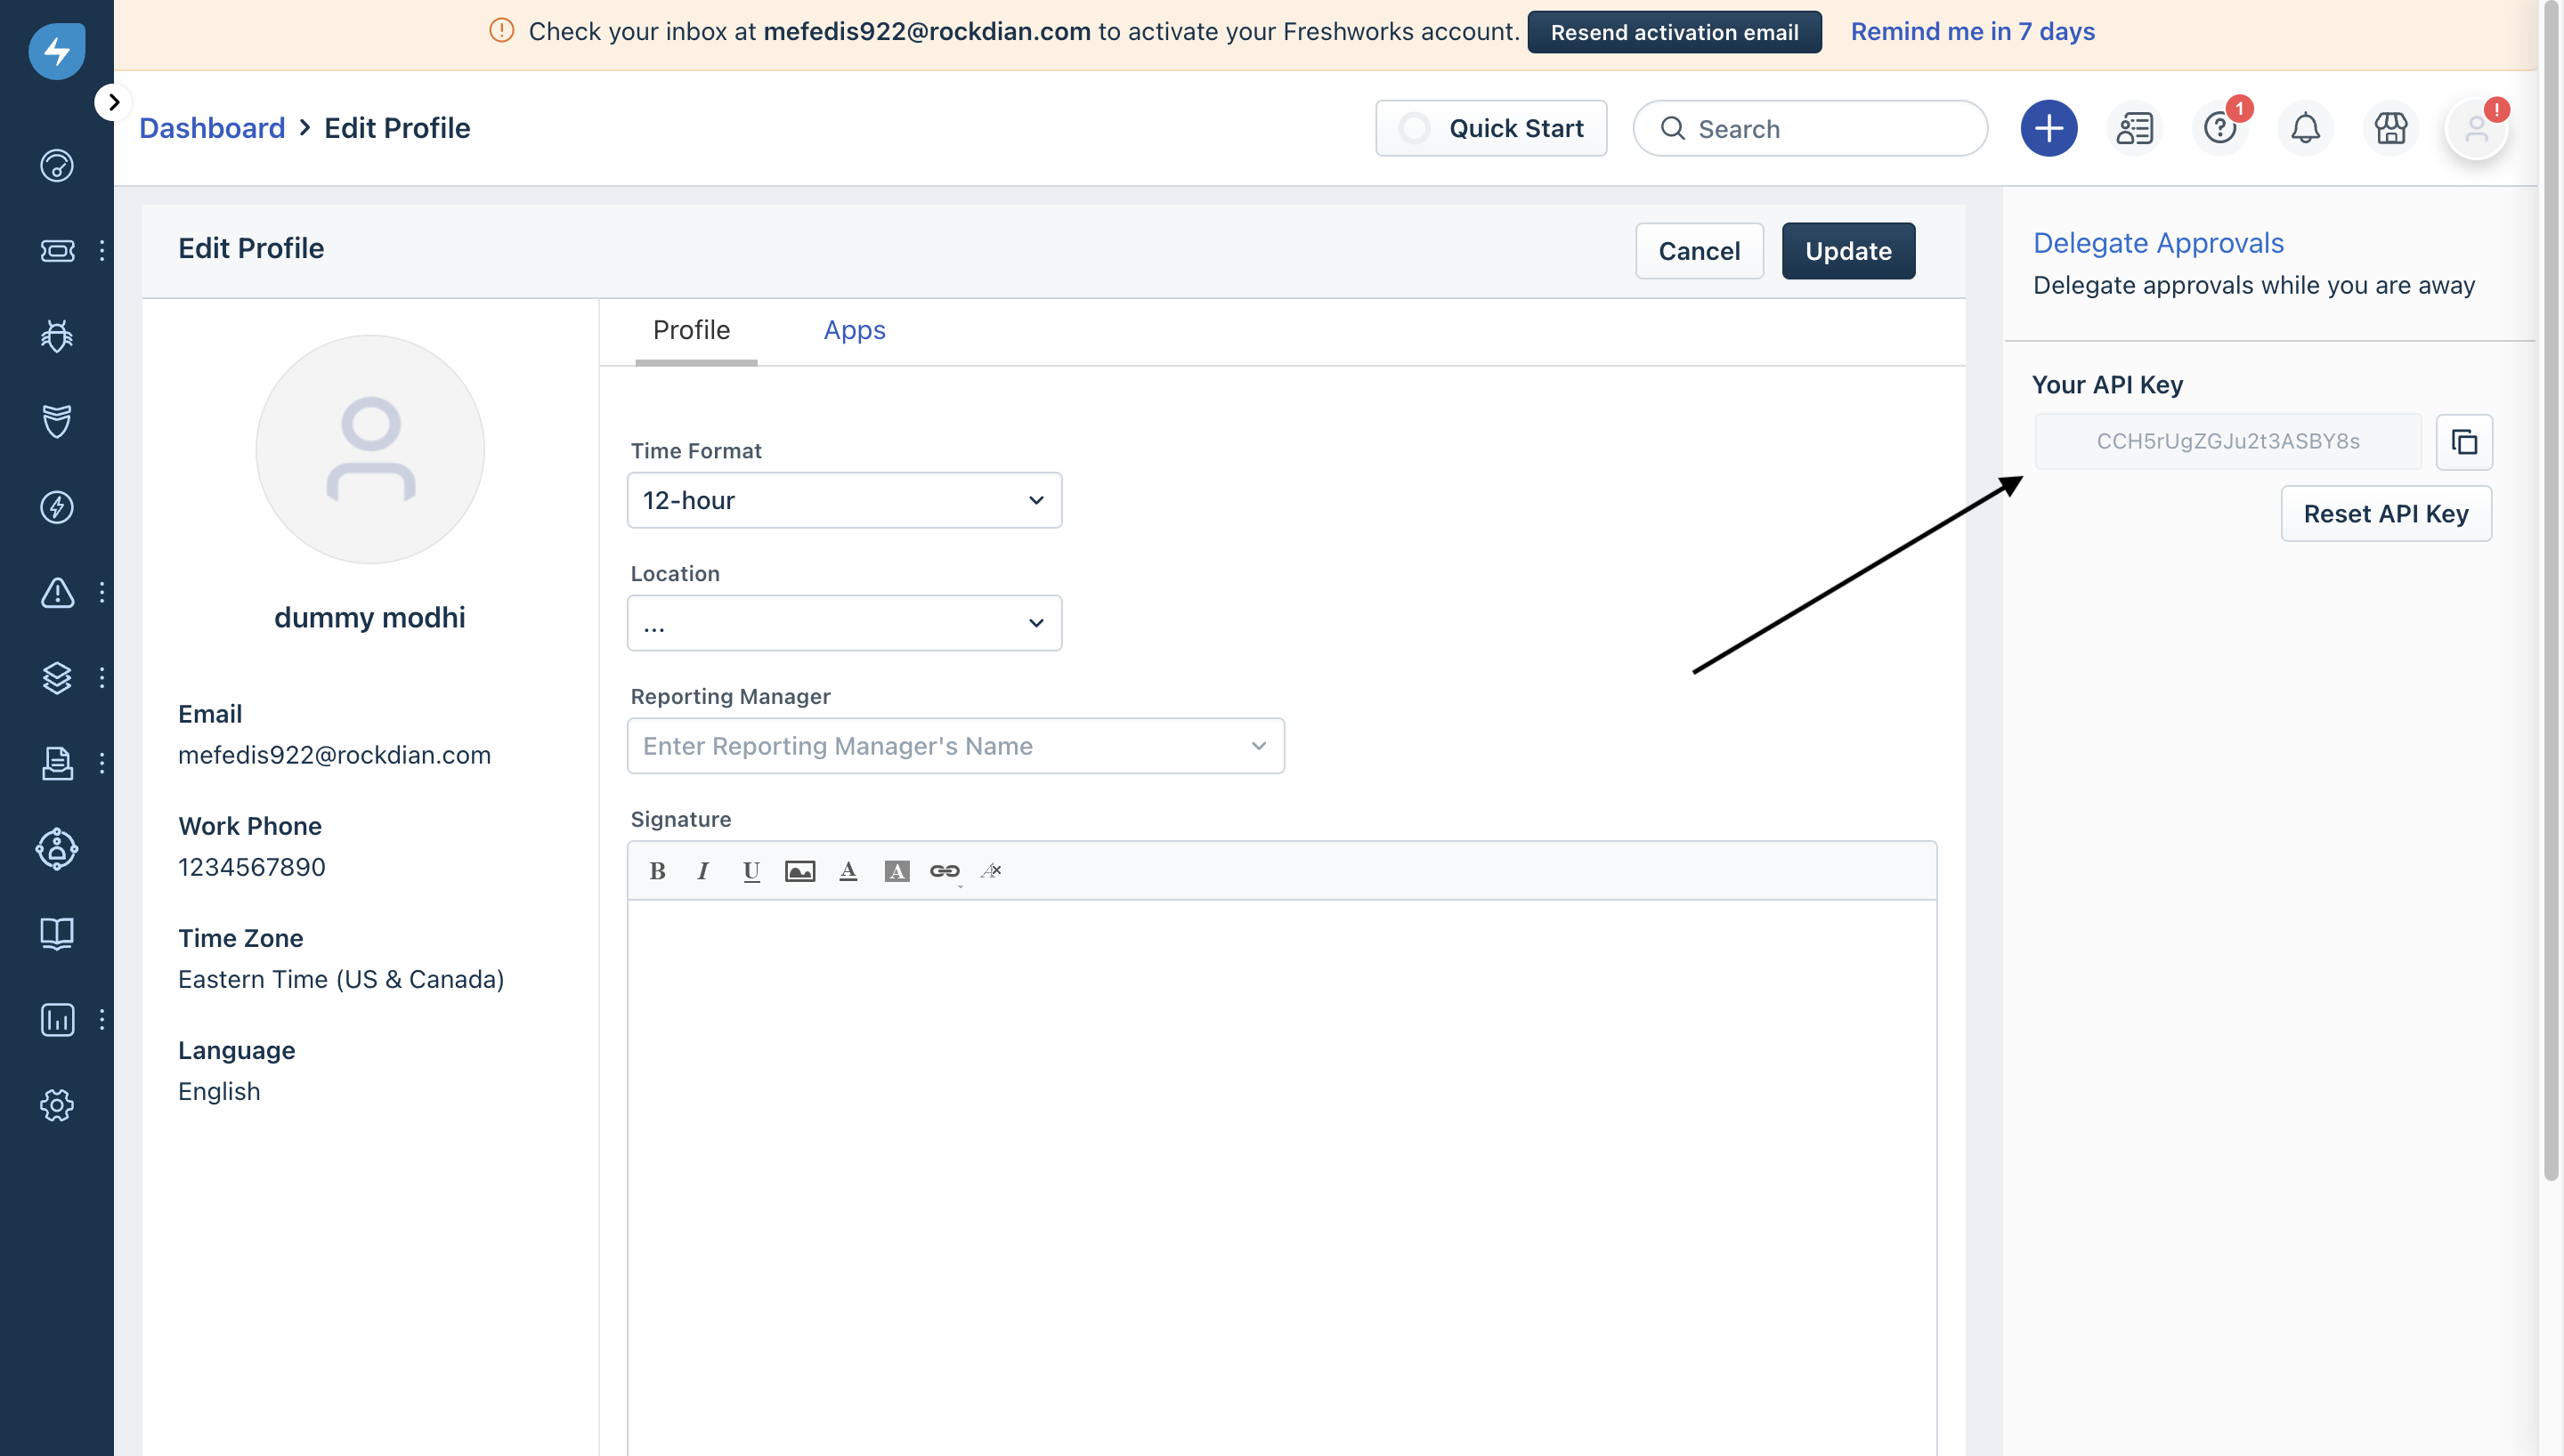Pick signature text color tool
The height and width of the screenshot is (1456, 2564).
pyautogui.click(x=847, y=871)
